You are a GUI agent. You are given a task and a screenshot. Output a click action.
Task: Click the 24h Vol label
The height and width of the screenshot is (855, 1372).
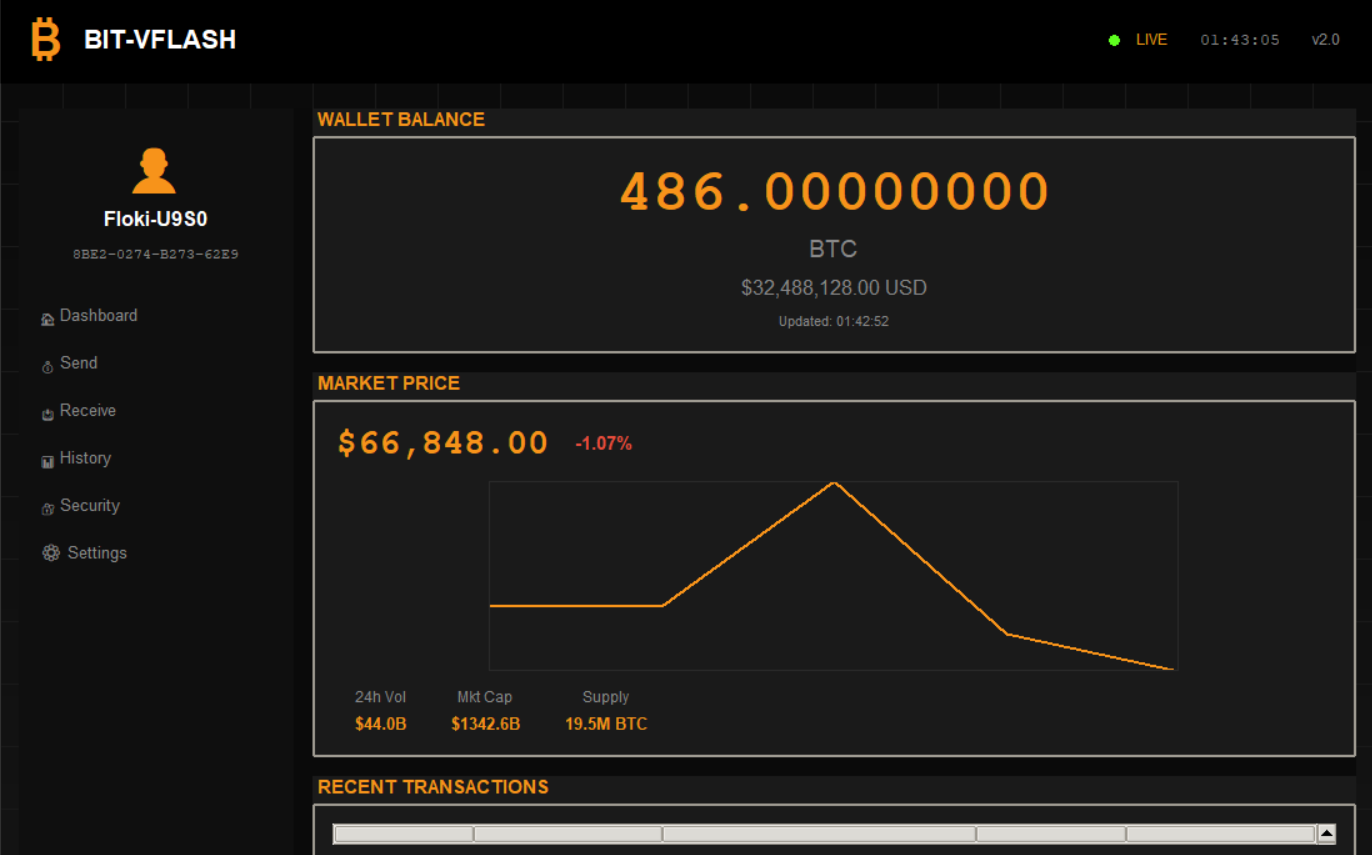coord(380,697)
